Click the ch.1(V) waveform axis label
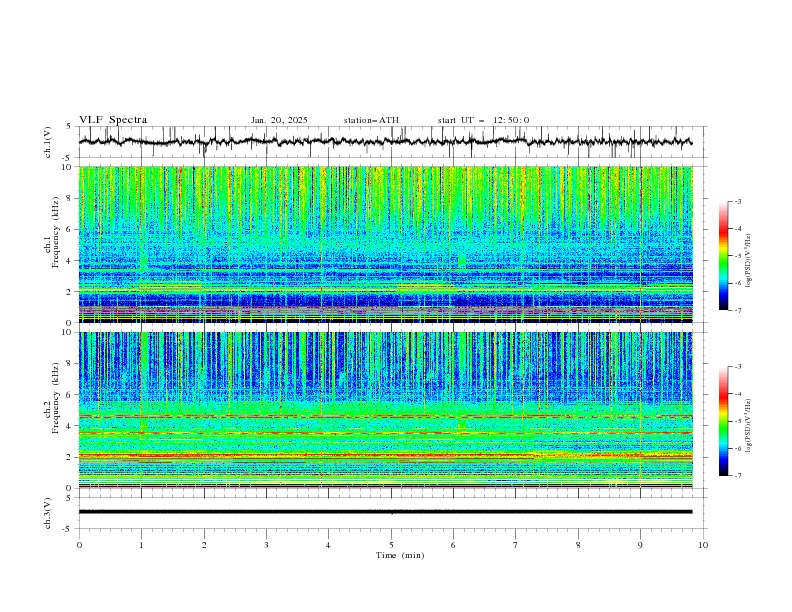Screen dimensions: 792x612 point(48,142)
